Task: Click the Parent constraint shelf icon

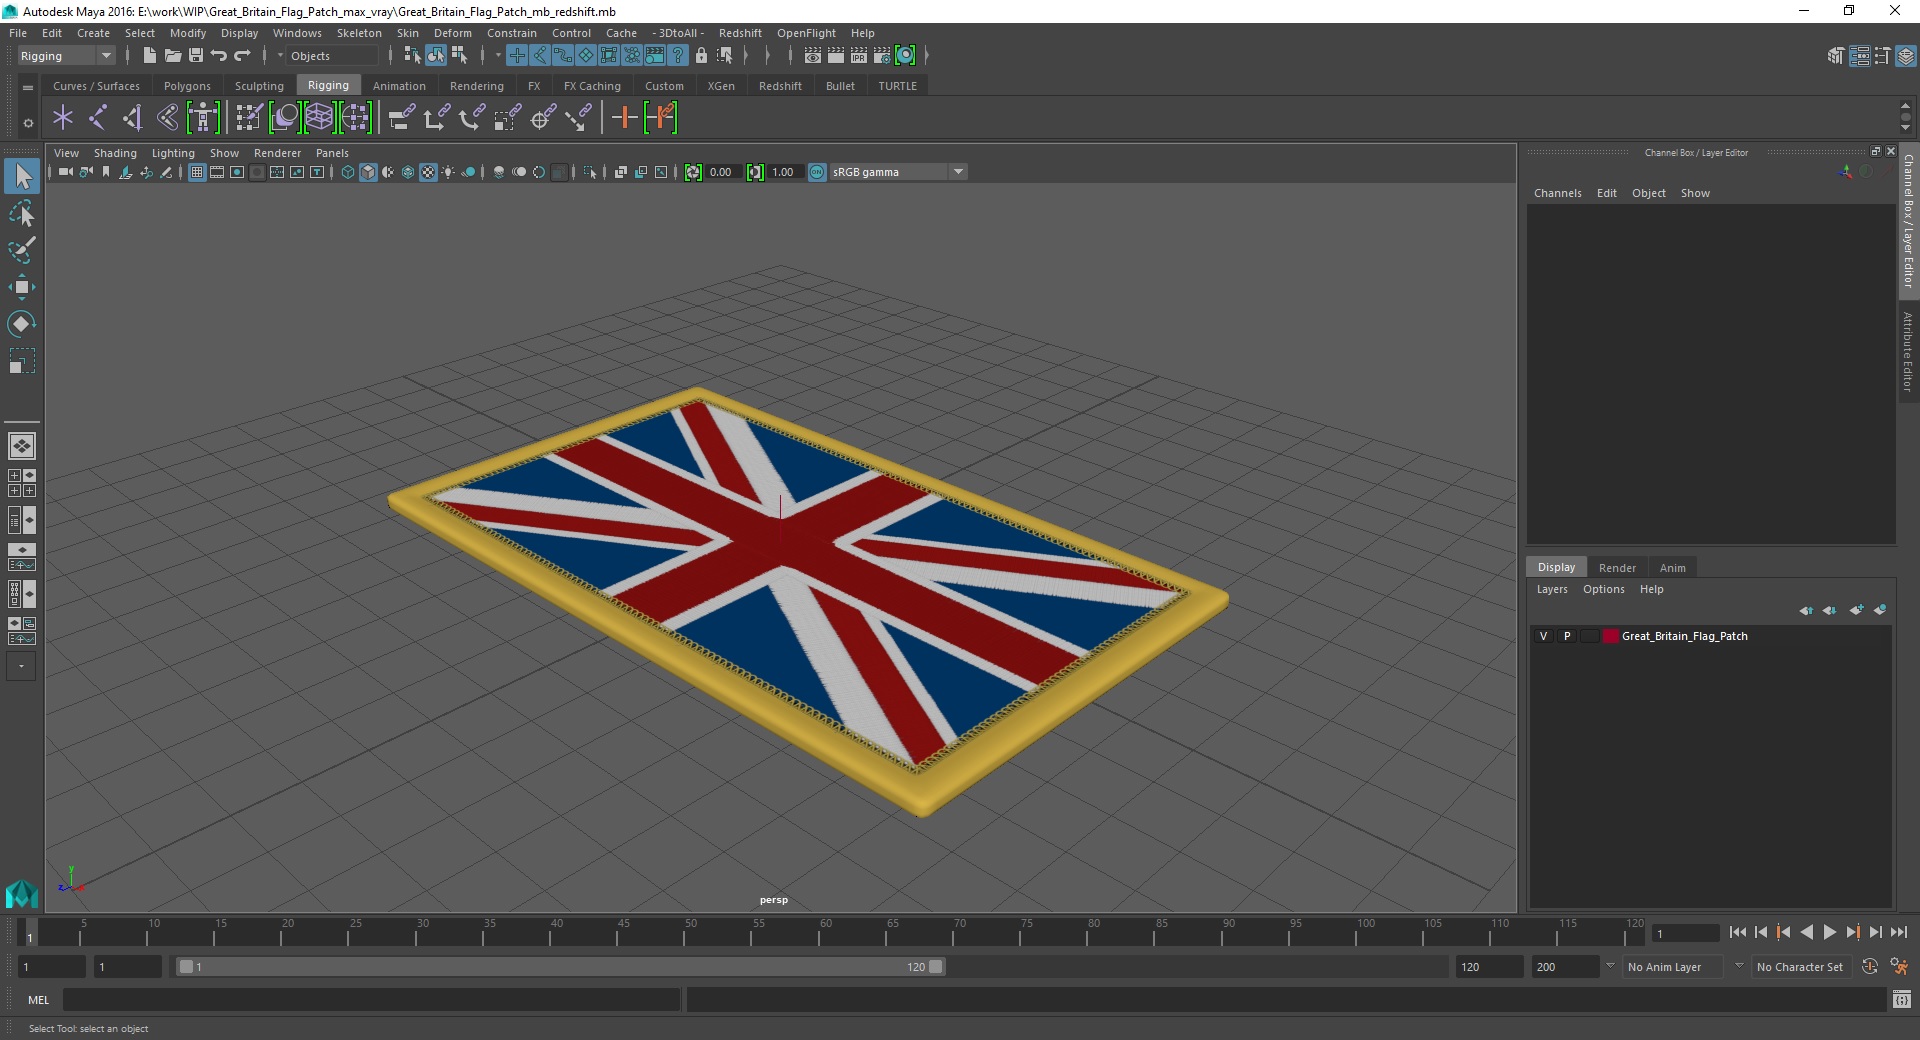Action: (401, 118)
